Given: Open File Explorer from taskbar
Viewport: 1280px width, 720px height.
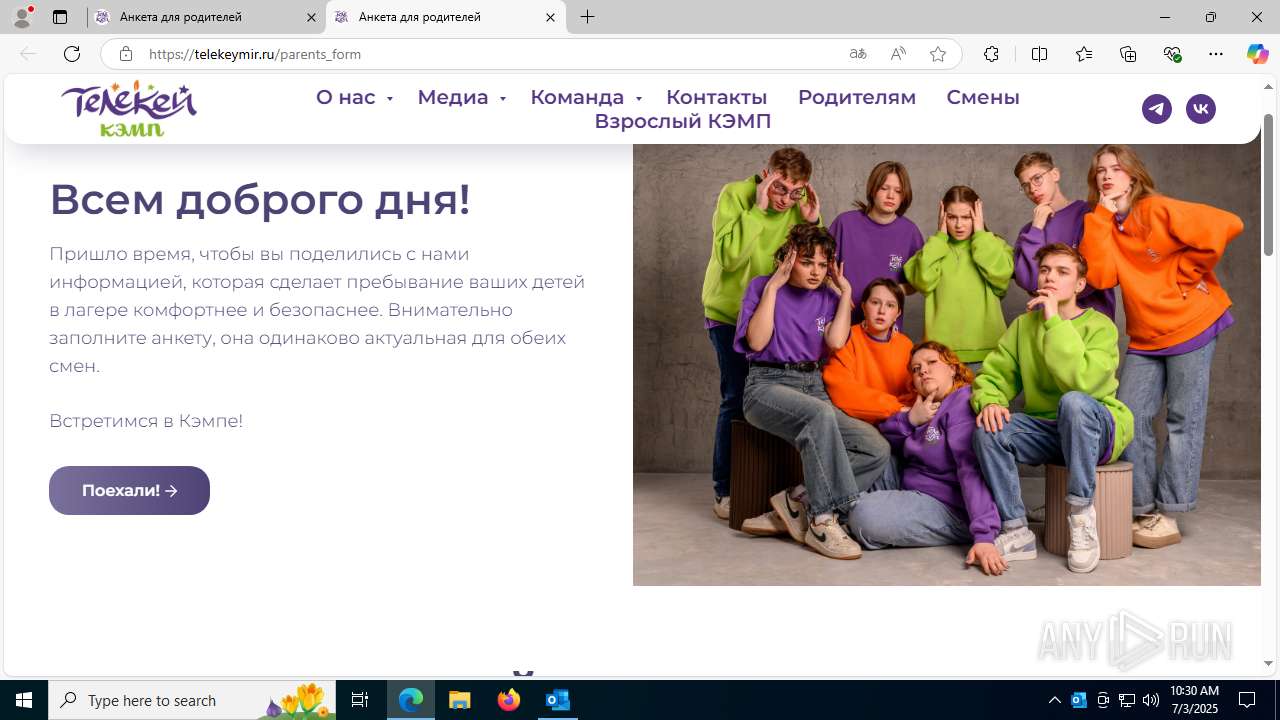Looking at the screenshot, I should (x=460, y=700).
